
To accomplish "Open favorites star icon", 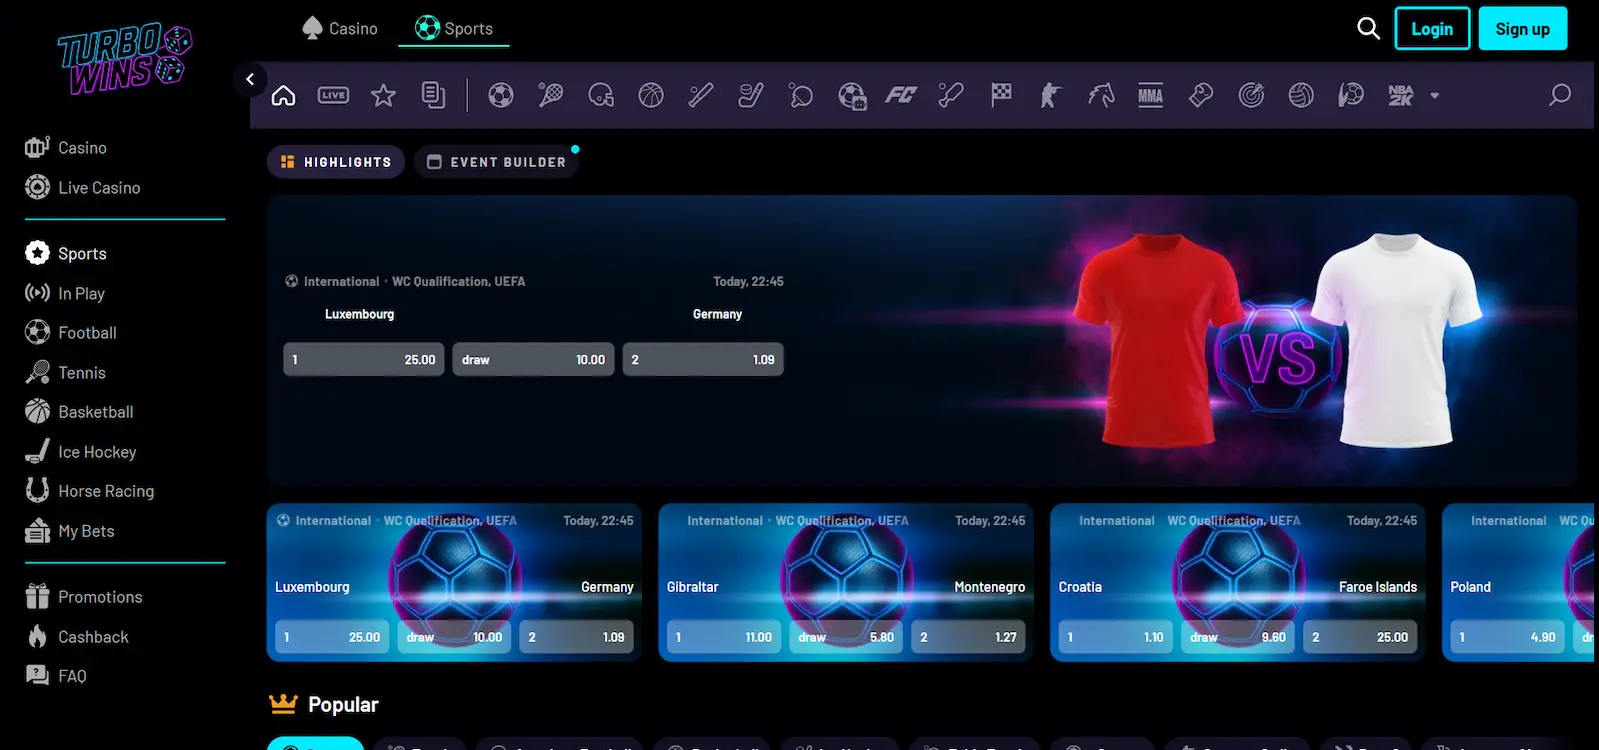I will click(383, 95).
